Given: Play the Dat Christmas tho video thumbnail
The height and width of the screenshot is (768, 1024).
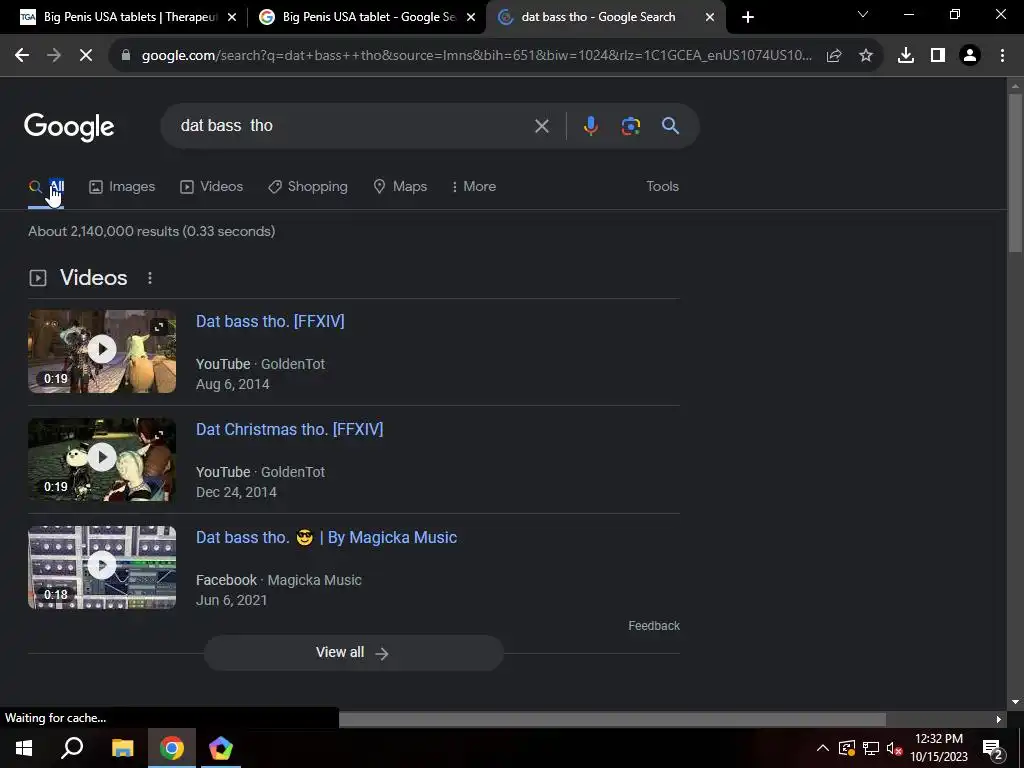Looking at the screenshot, I should coord(102,460).
